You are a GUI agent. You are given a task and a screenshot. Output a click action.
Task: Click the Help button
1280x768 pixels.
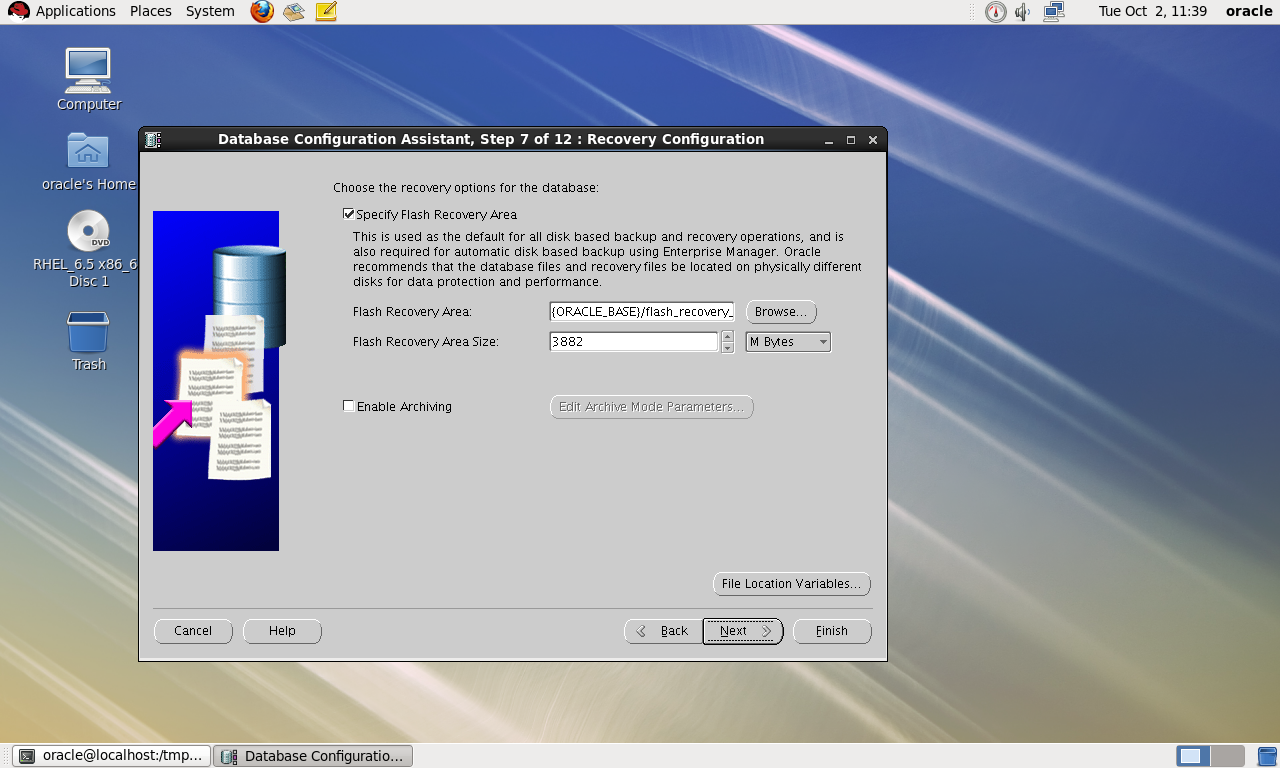point(282,631)
